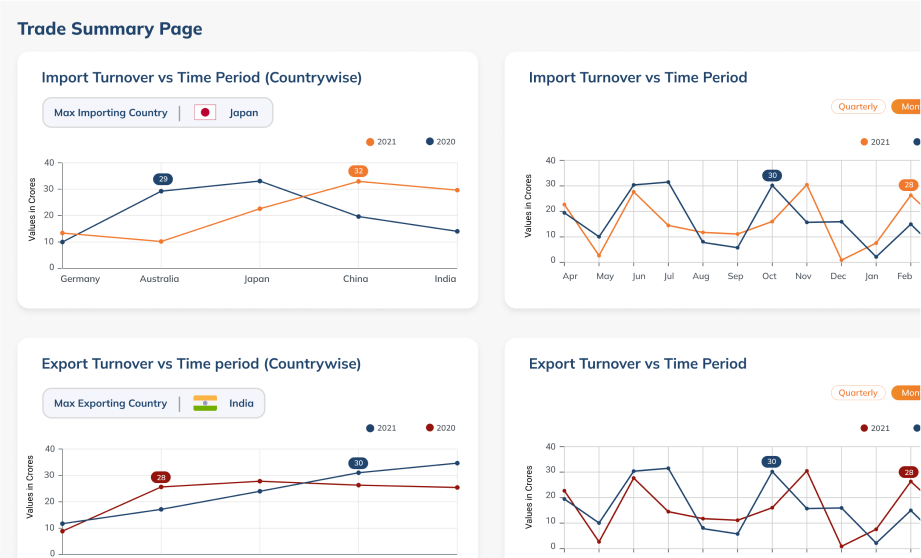This screenshot has width=921, height=558.
Task: Toggle the 2020 navy legend dot in countrywise import chart
Action: (x=430, y=142)
